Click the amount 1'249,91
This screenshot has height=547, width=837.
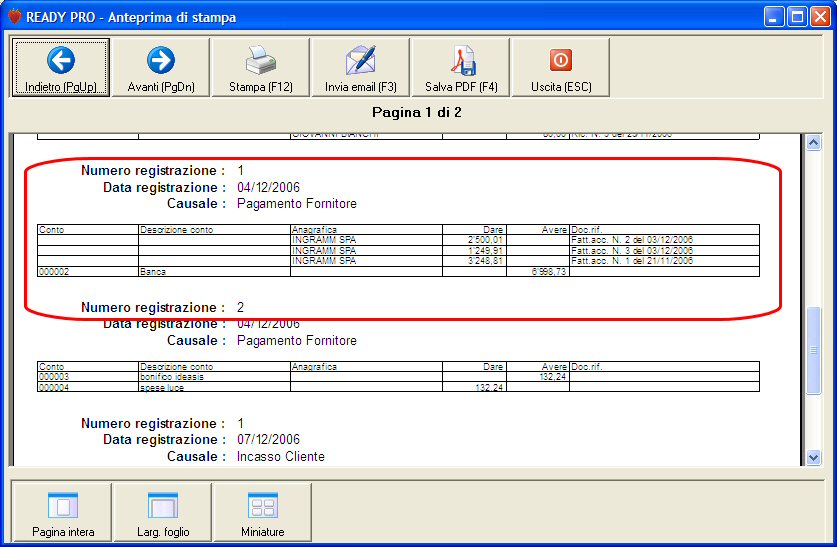(485, 250)
